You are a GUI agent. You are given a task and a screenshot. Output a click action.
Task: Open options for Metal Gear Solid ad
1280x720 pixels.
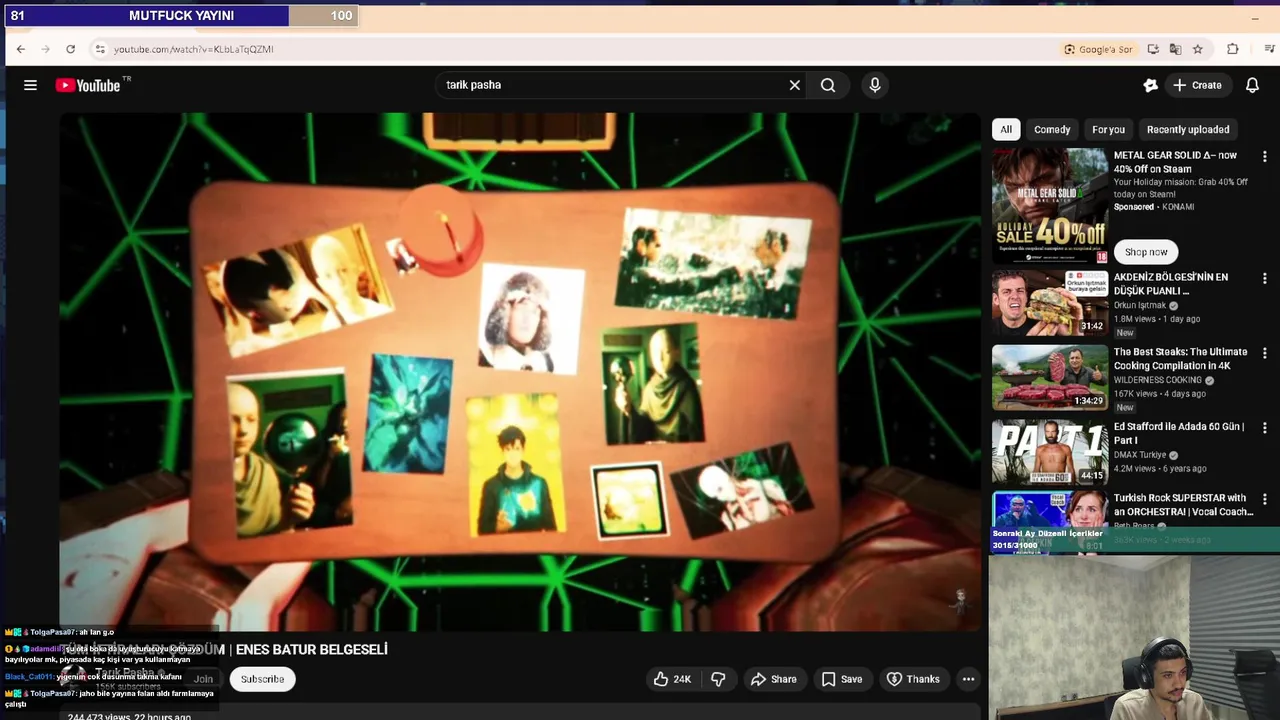(x=1265, y=157)
